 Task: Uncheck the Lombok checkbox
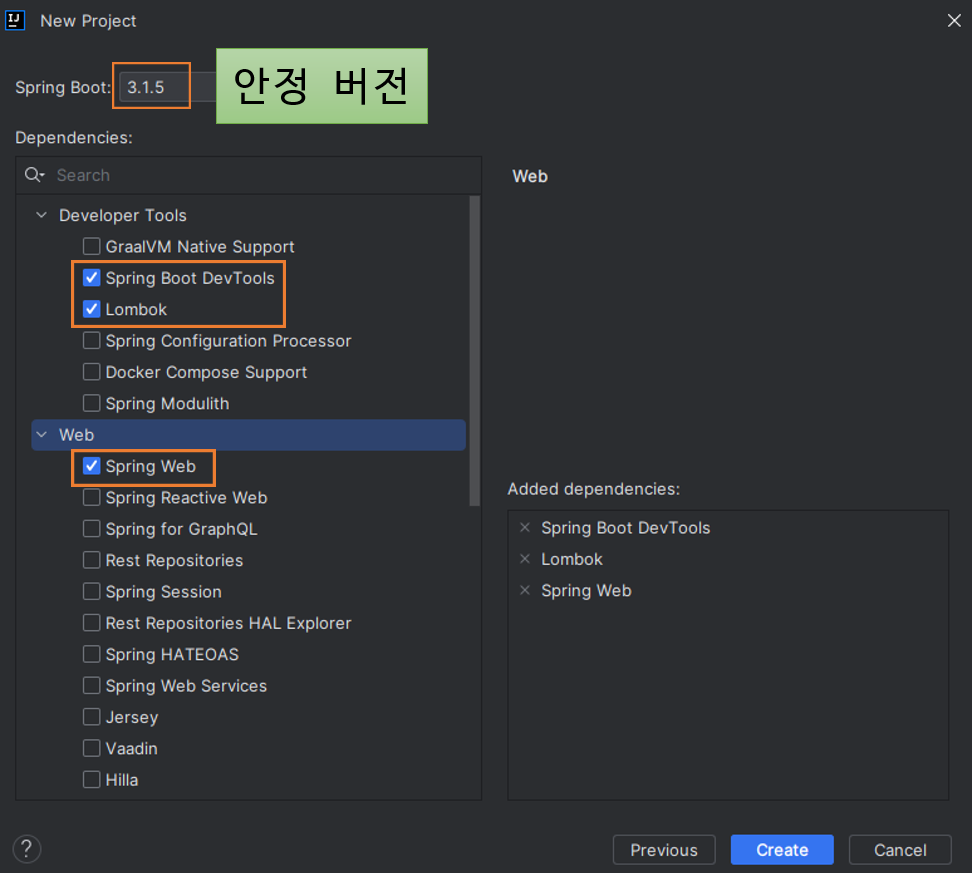[92, 309]
